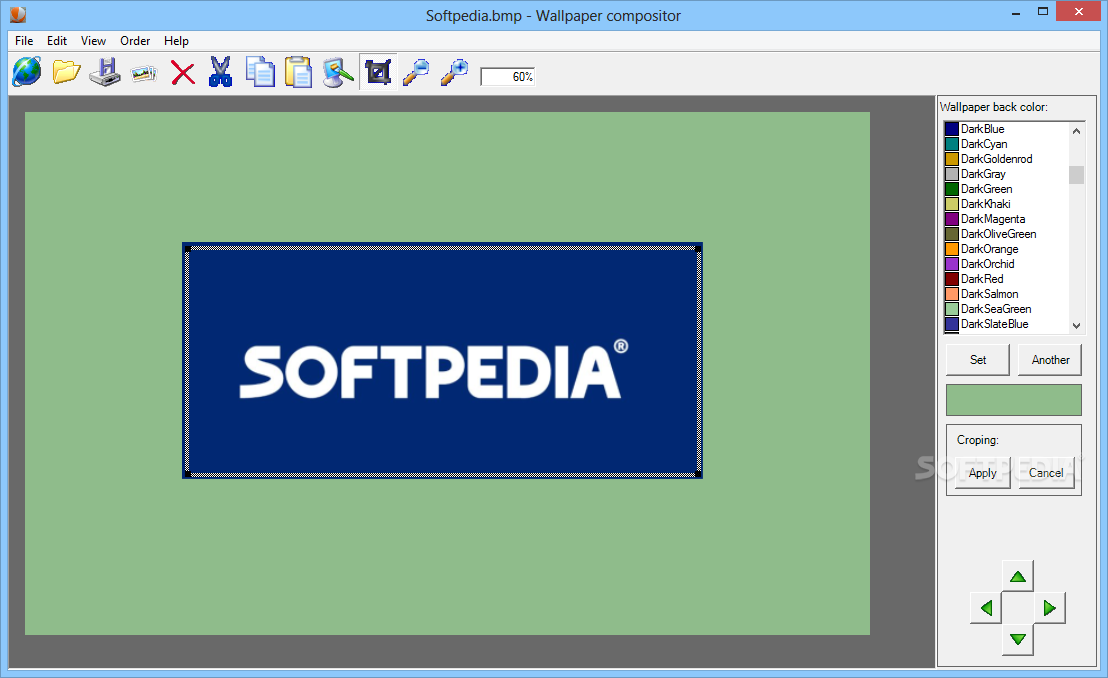Screen dimensions: 1108x678
Task: Zoom in with the plus magnifier icon
Action: pos(454,72)
